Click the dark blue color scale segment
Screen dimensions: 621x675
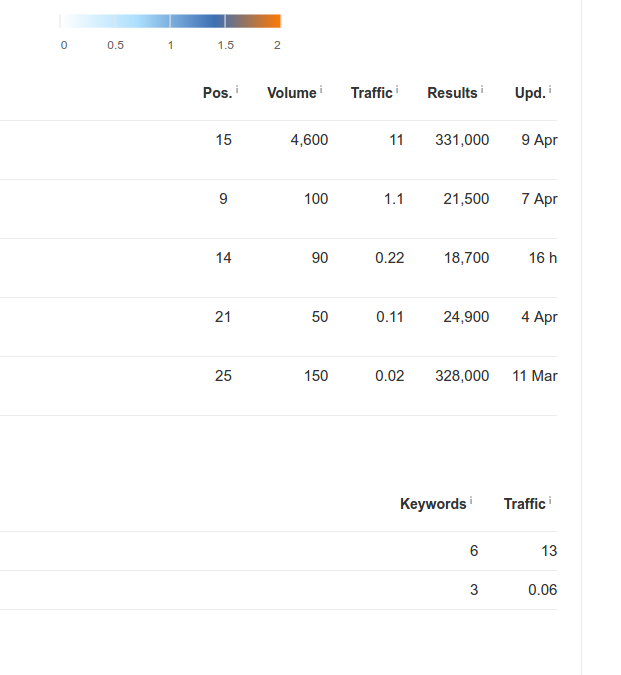pyautogui.click(x=197, y=21)
